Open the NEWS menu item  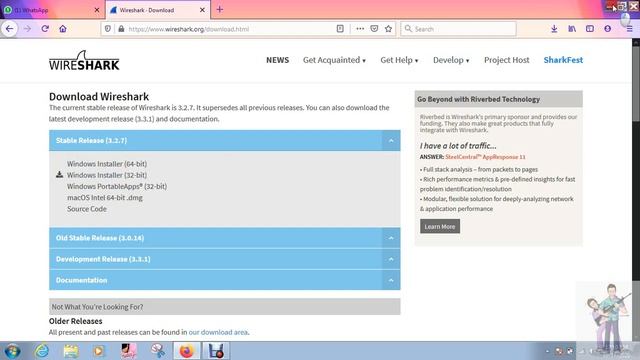(278, 60)
